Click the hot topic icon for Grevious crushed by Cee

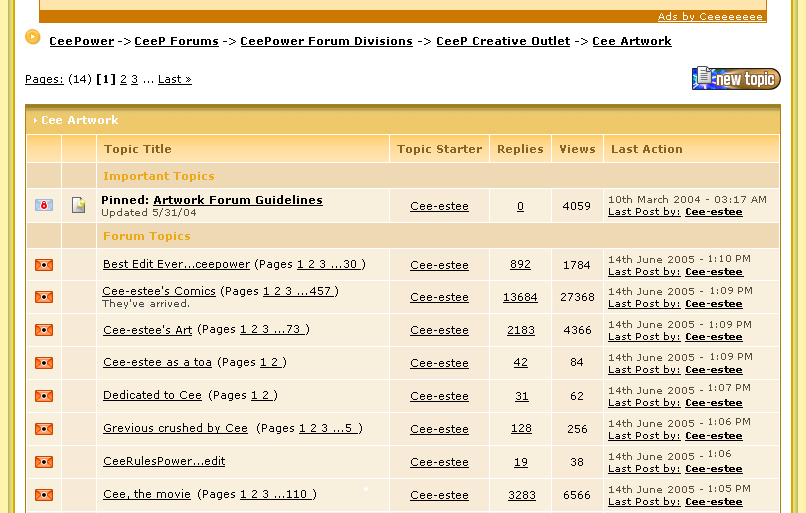click(44, 429)
